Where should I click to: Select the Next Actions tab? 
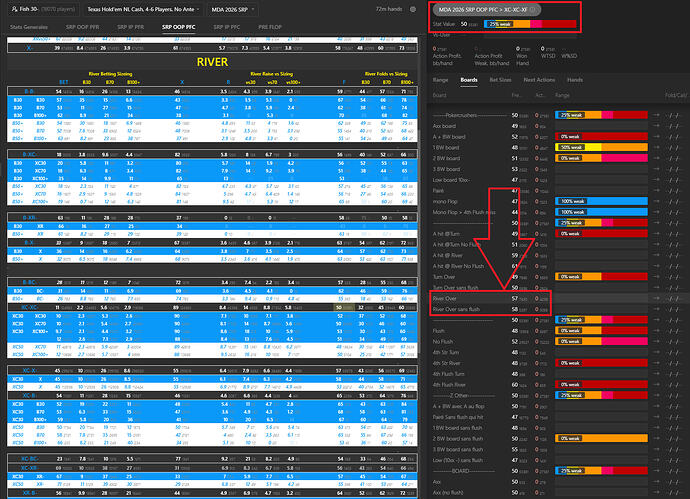tap(539, 80)
